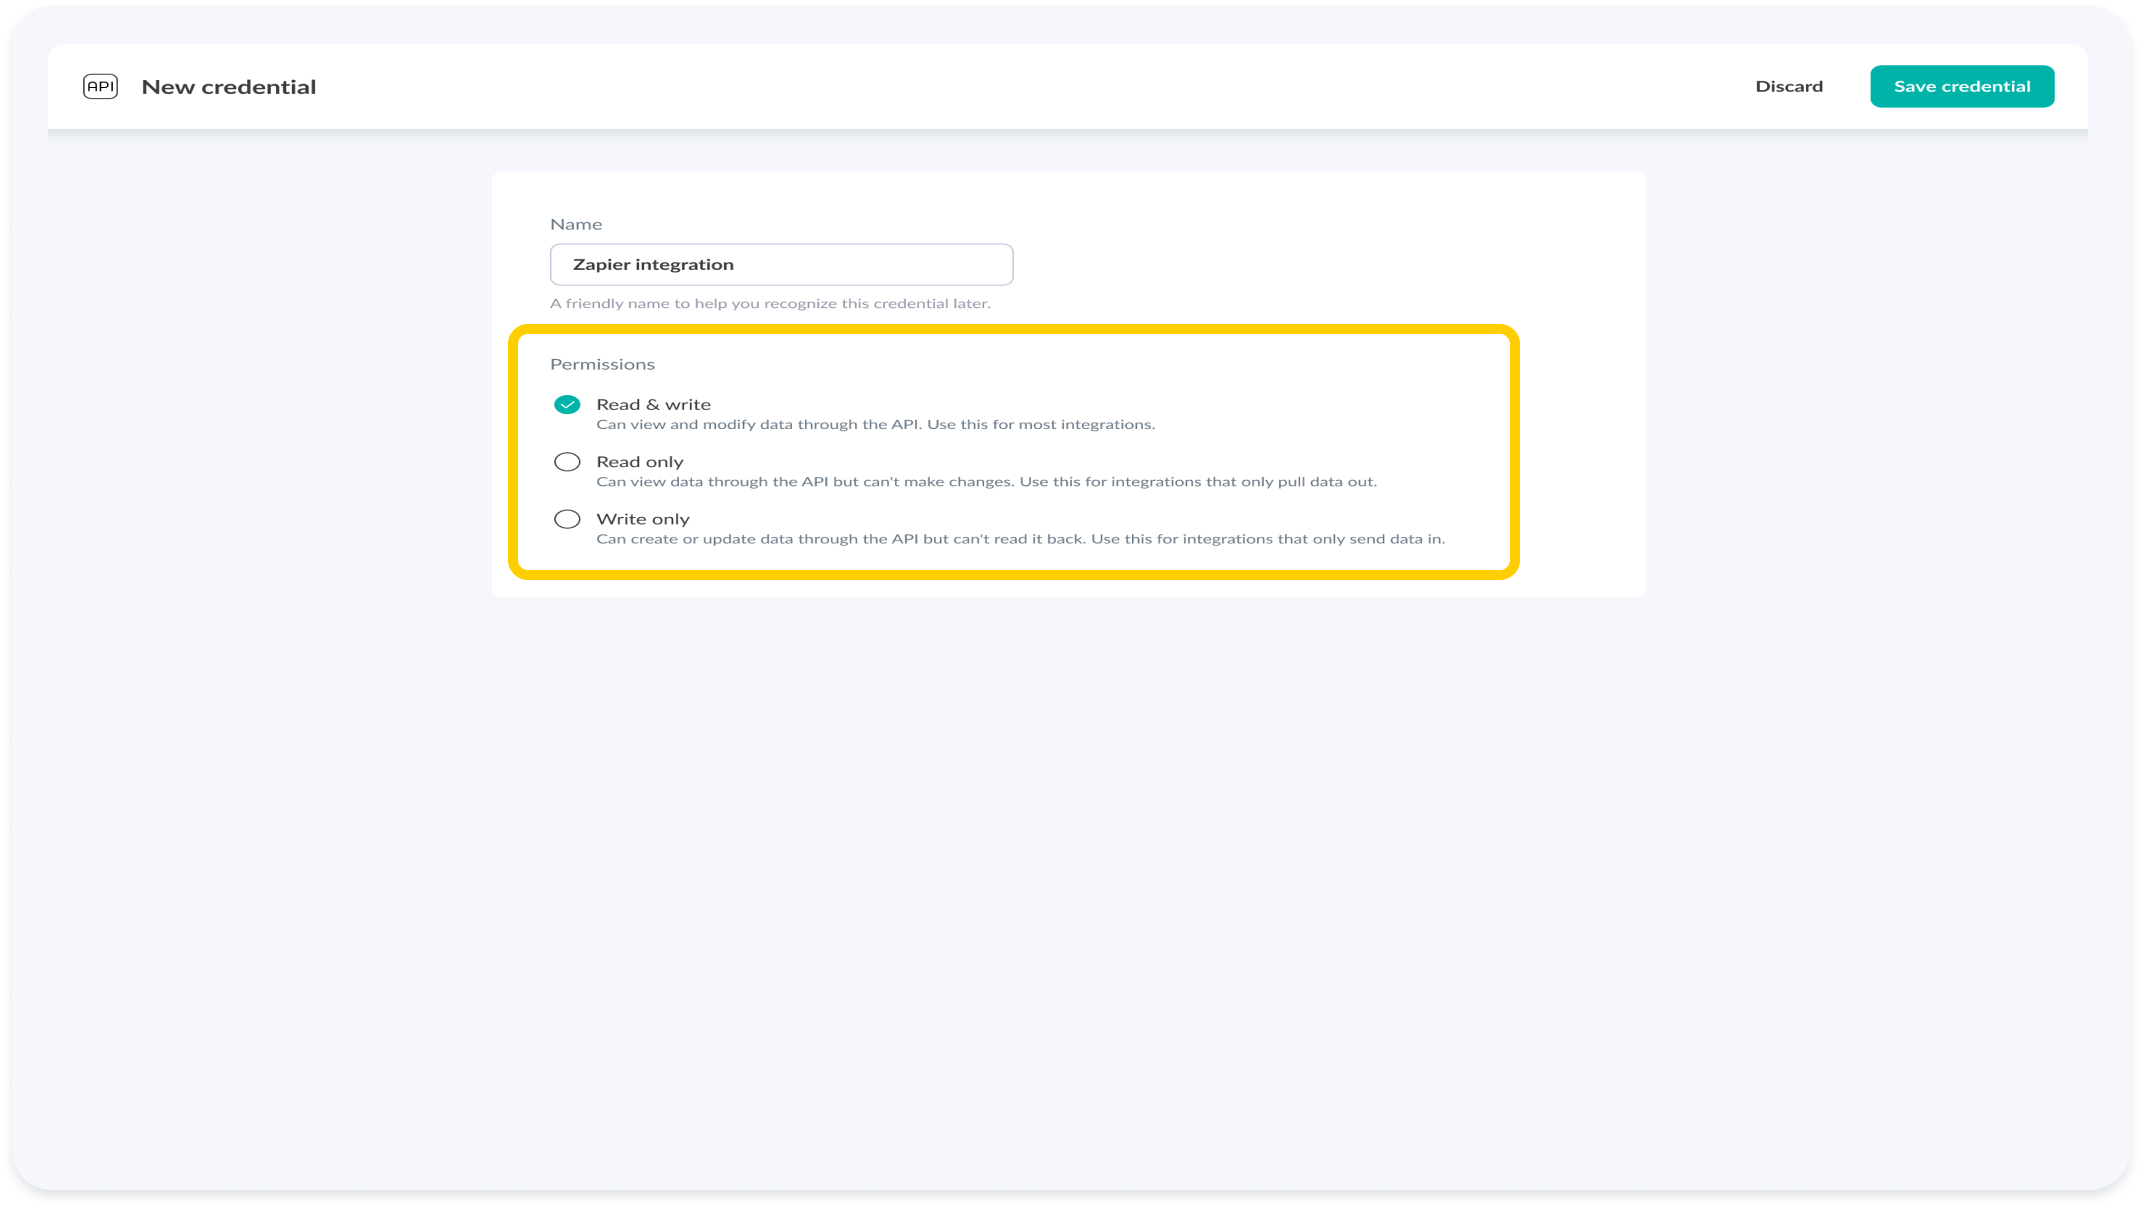The width and height of the screenshot is (2142, 1208).
Task: Click the New credential page title
Action: 229,87
